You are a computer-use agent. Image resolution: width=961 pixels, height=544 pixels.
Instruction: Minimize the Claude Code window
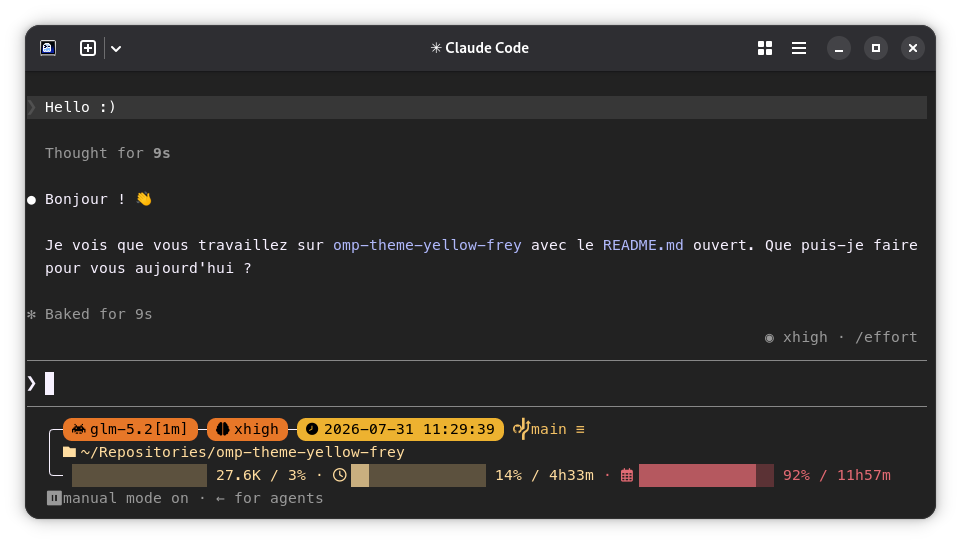[838, 48]
